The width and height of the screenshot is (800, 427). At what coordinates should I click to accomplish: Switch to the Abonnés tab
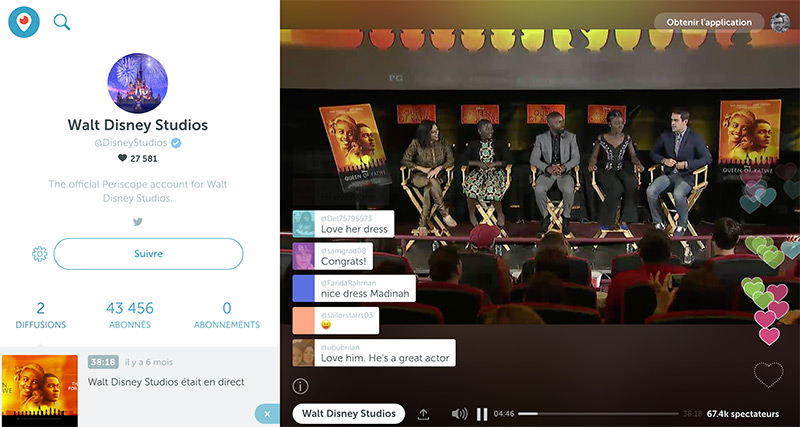click(x=130, y=315)
